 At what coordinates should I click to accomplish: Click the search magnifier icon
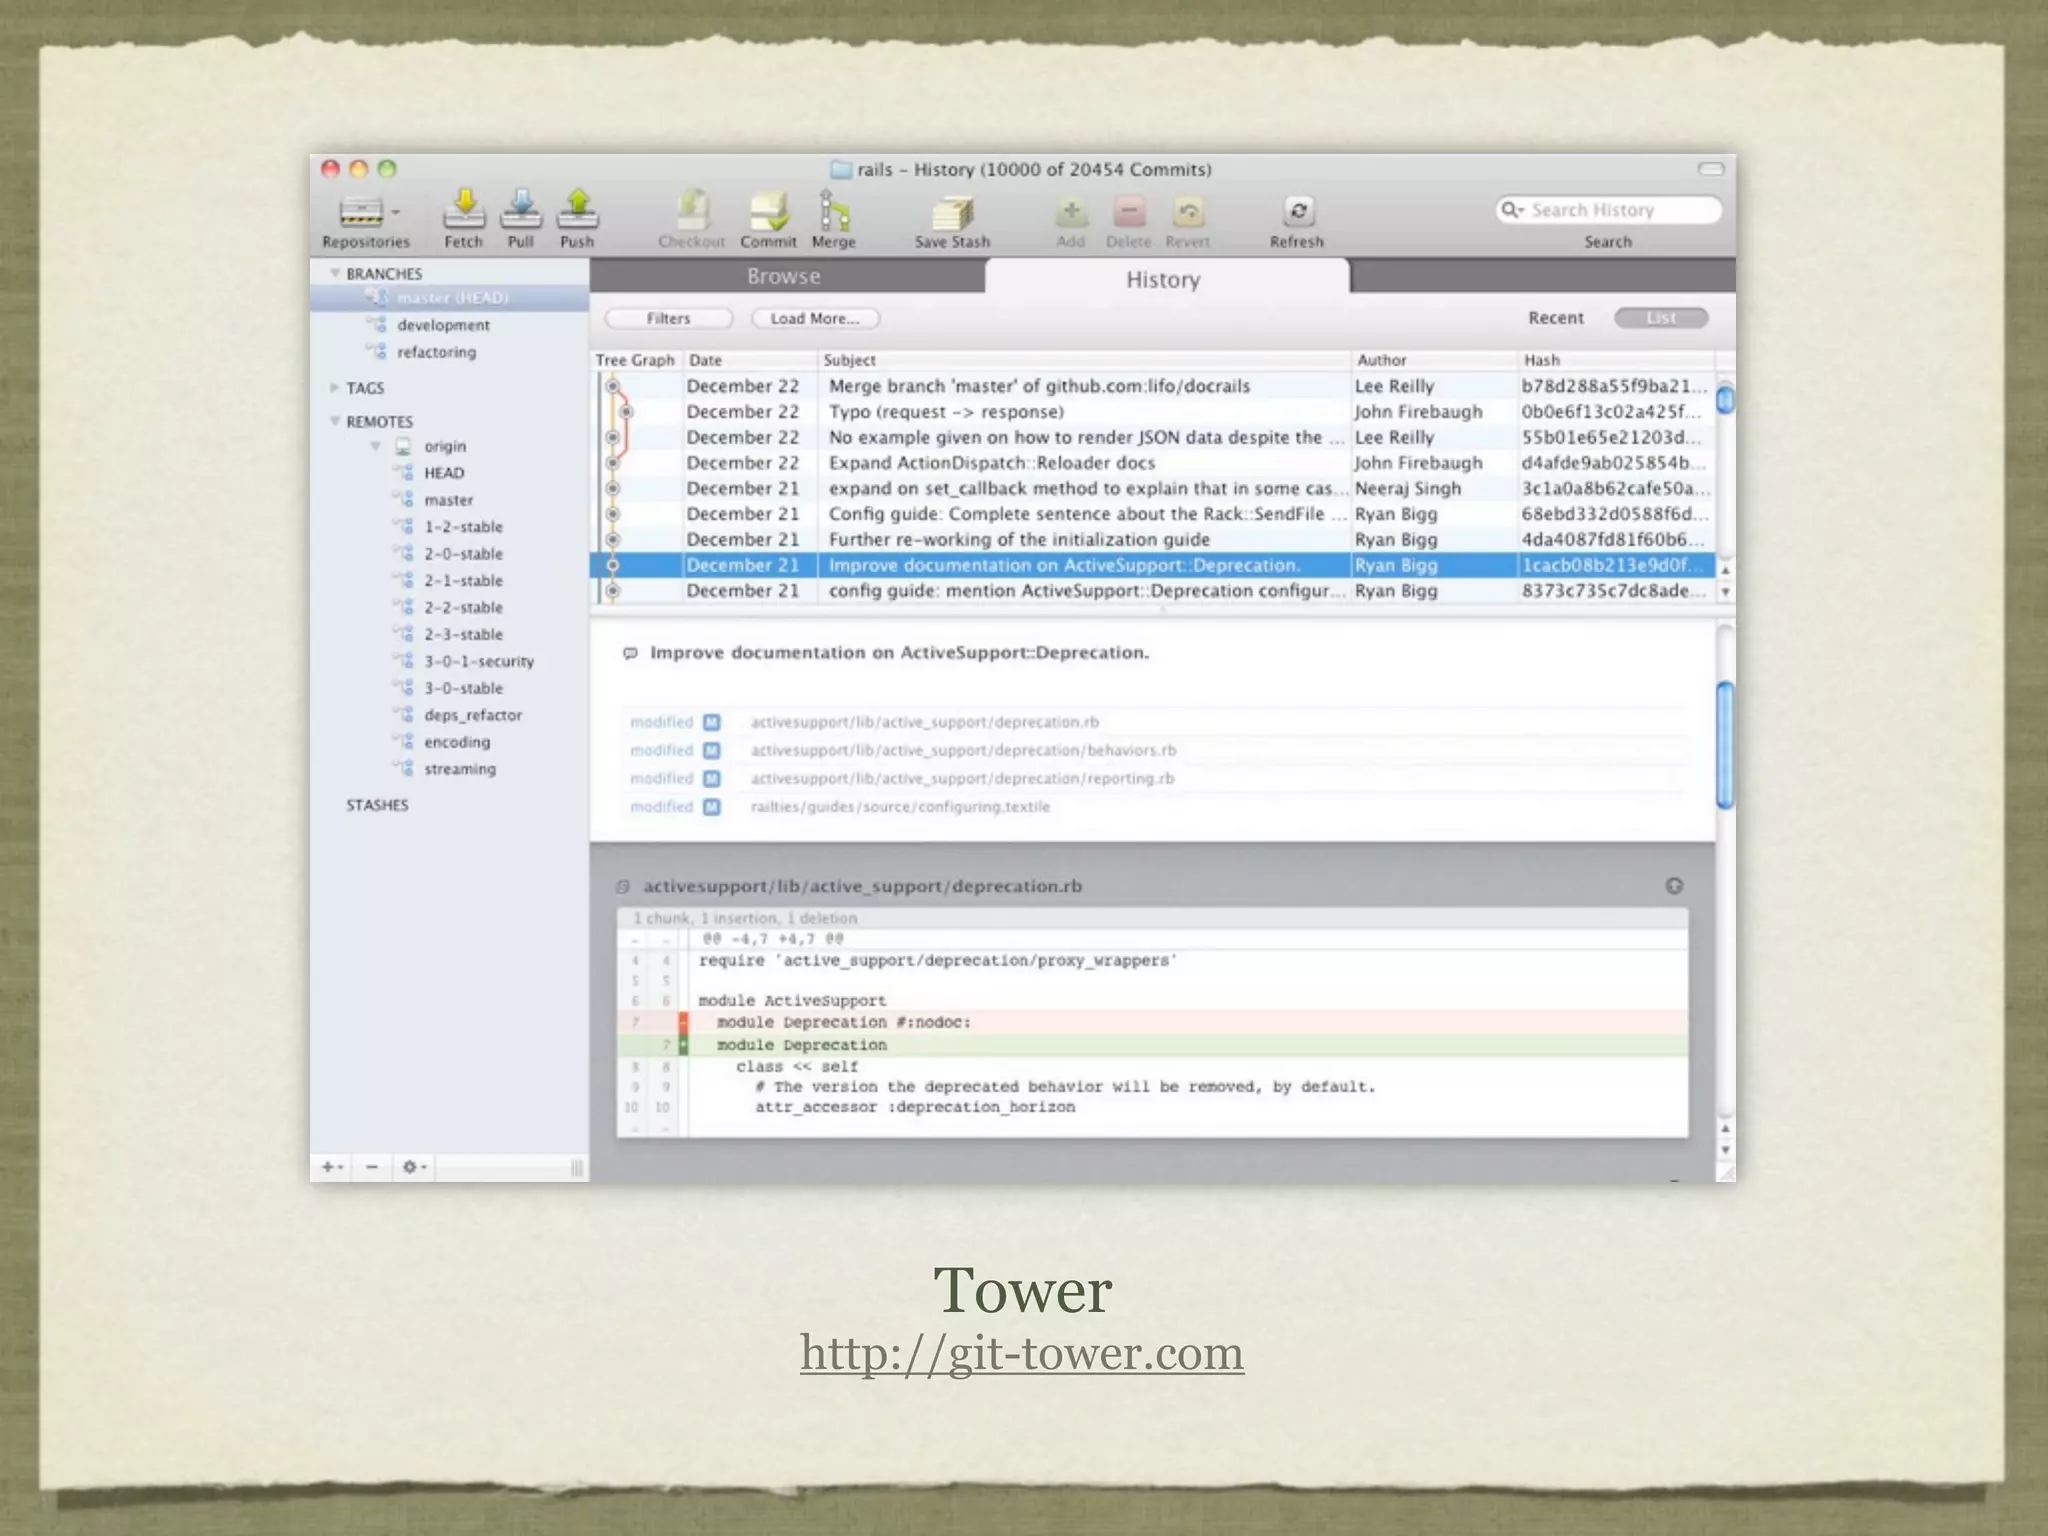pyautogui.click(x=1512, y=209)
